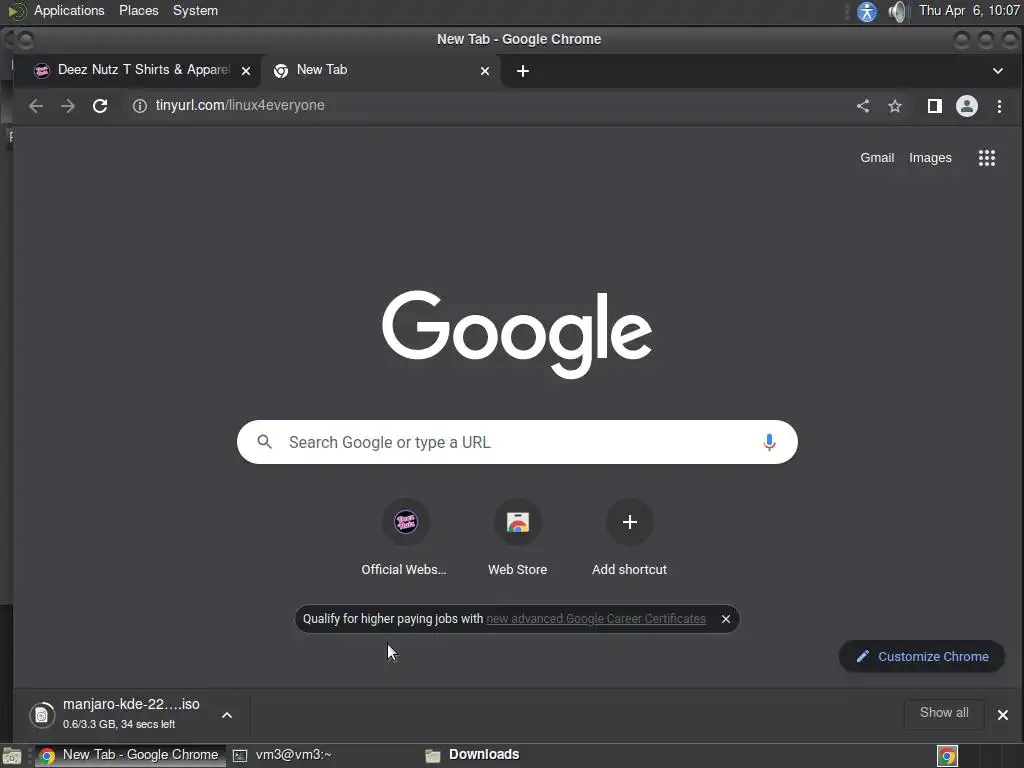Open the Web Store shortcut

[x=518, y=539]
